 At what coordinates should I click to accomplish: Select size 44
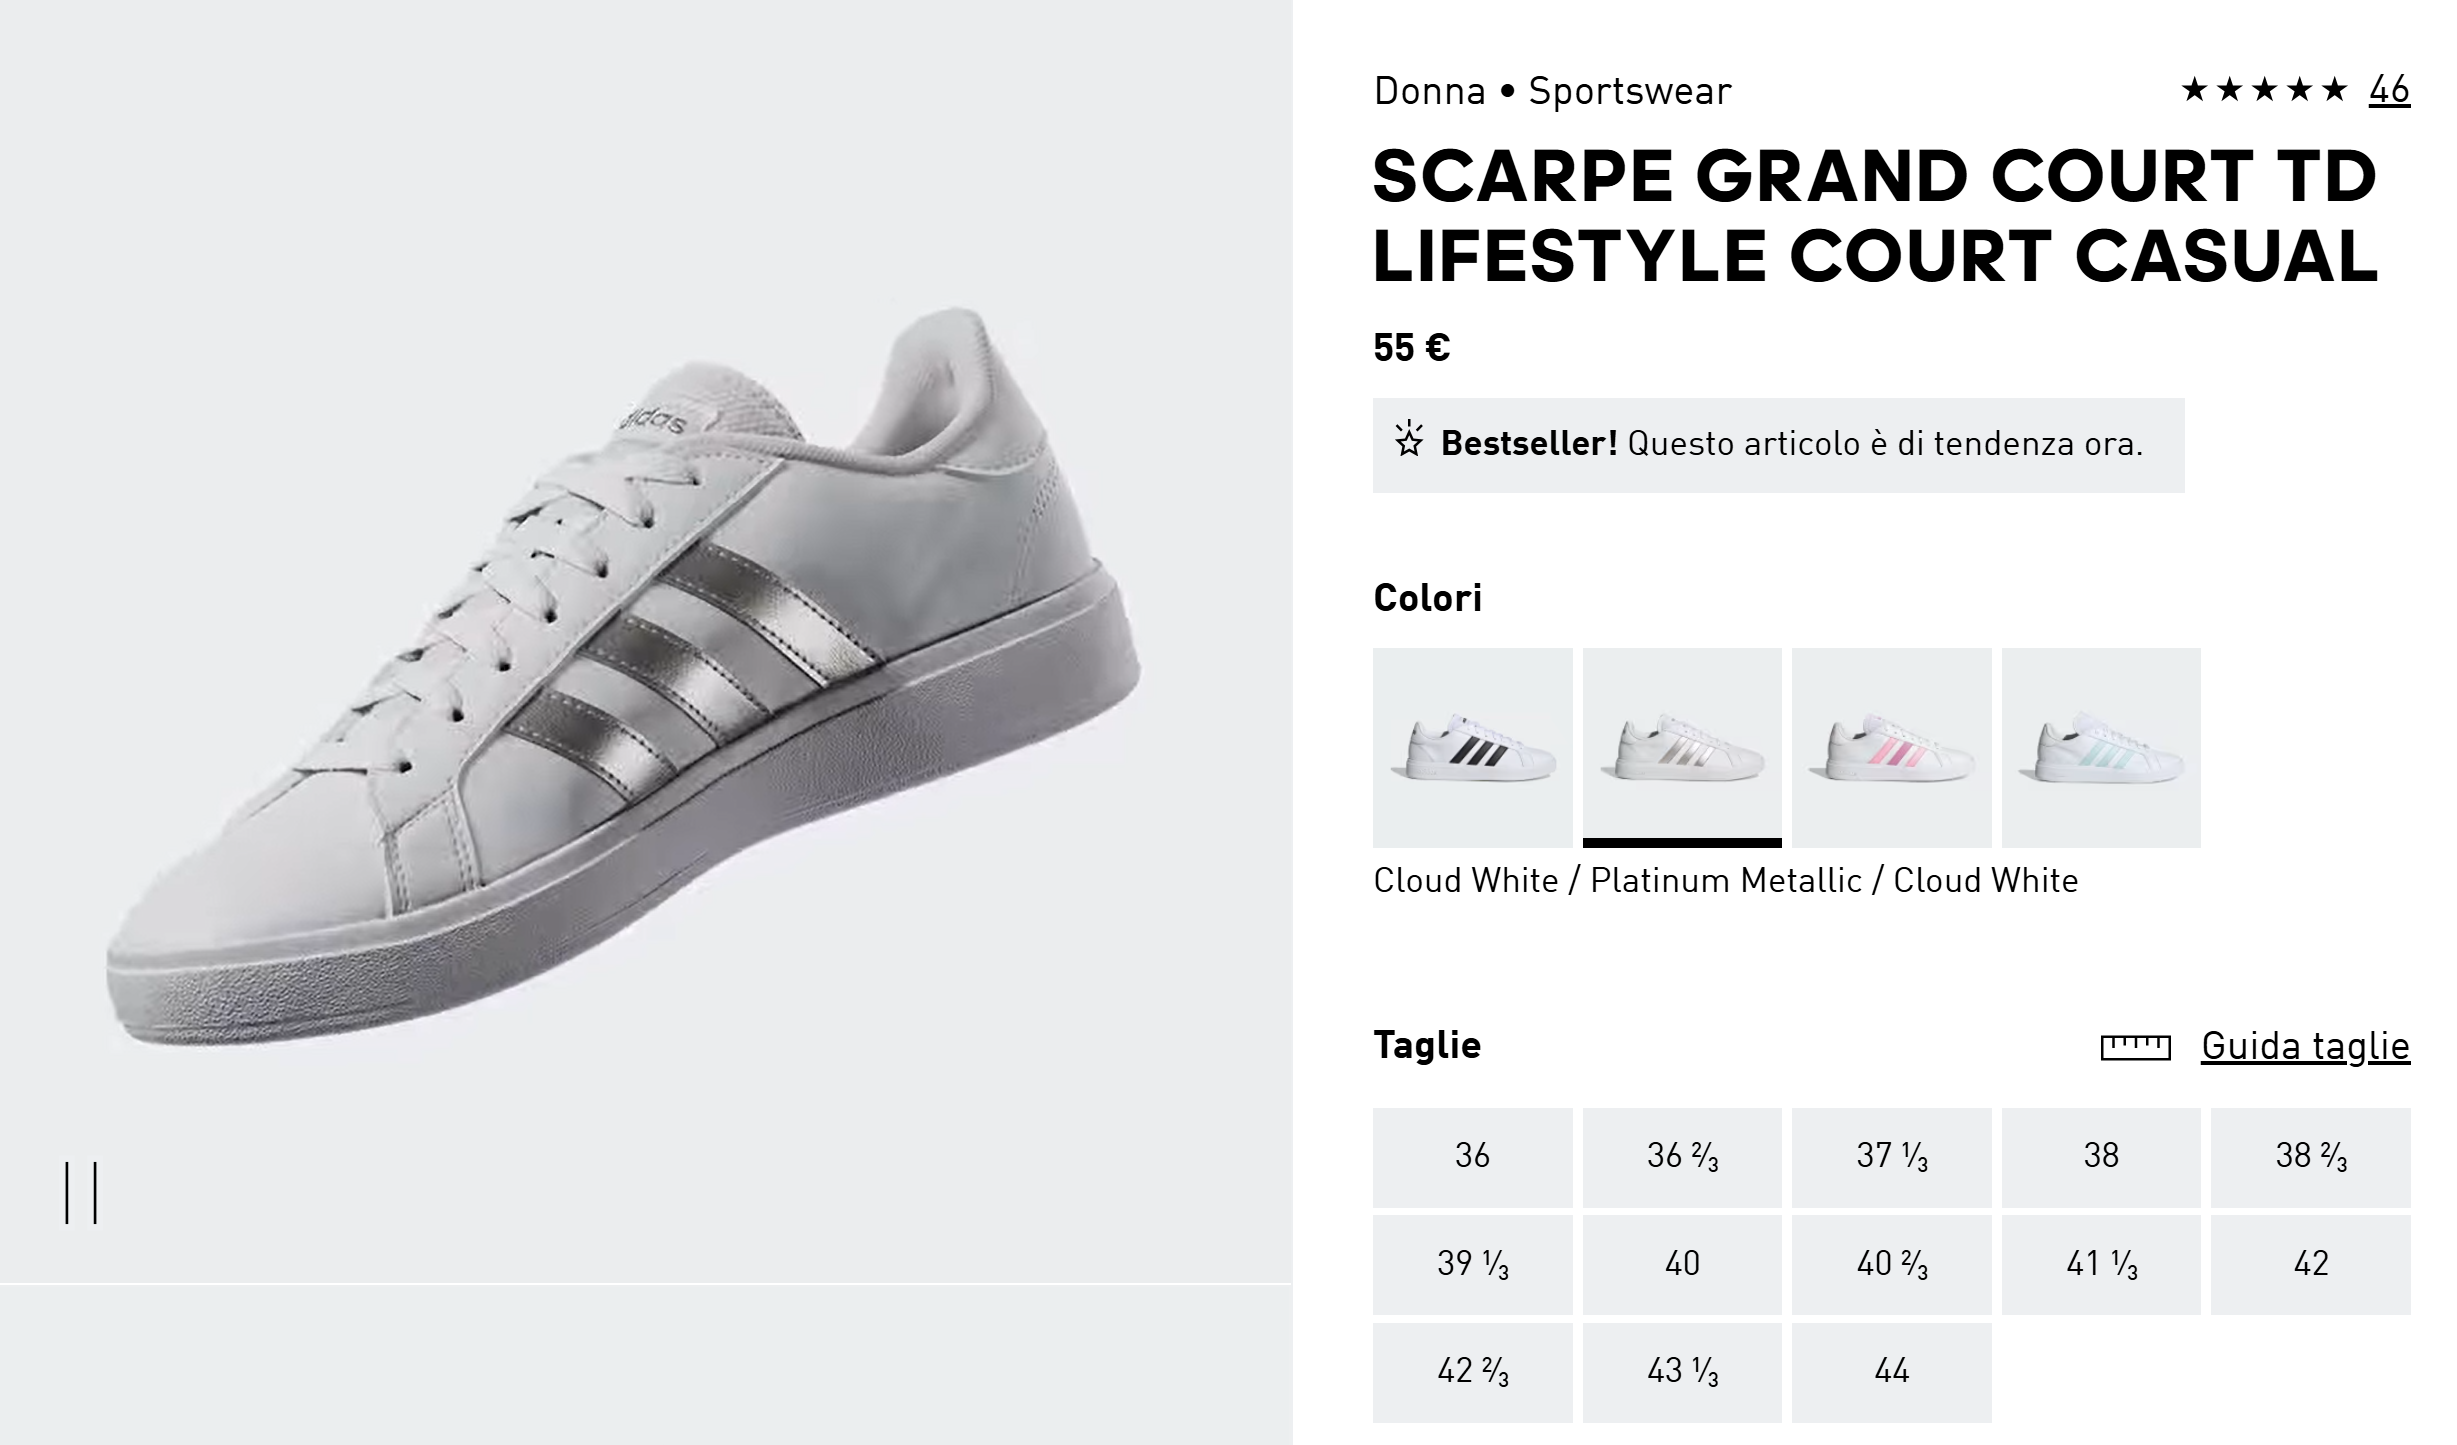1892,1371
